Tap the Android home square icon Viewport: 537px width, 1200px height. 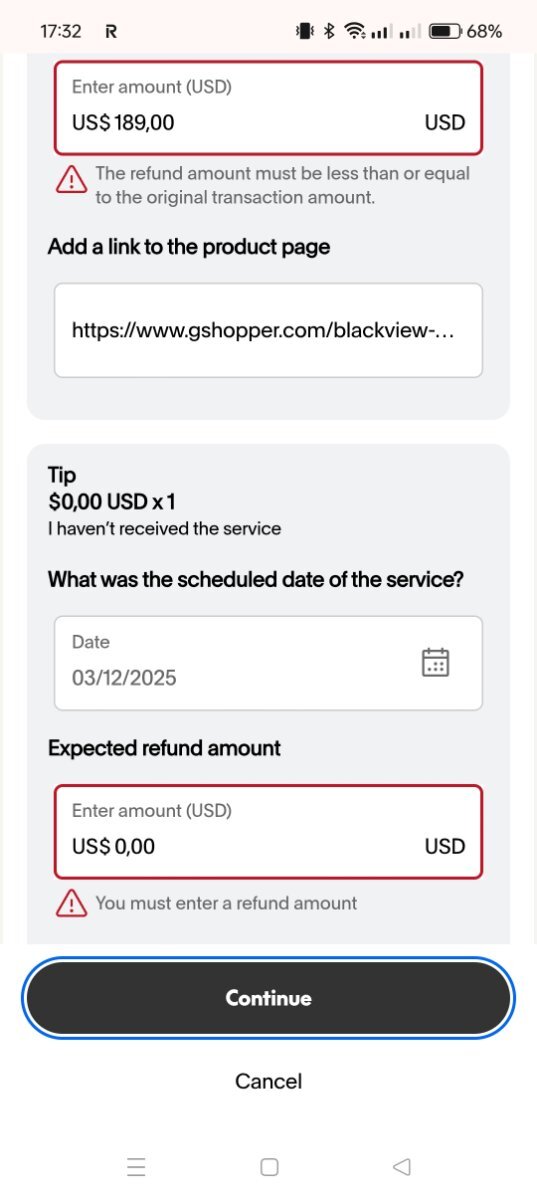[269, 1166]
